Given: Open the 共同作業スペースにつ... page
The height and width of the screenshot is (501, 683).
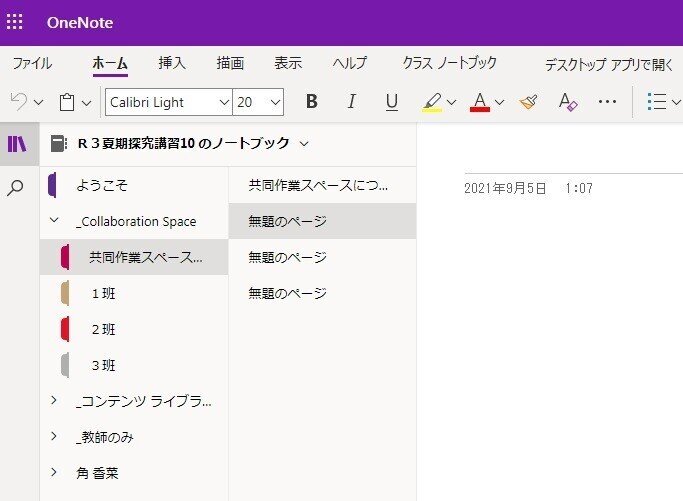Looking at the screenshot, I should click(x=322, y=186).
